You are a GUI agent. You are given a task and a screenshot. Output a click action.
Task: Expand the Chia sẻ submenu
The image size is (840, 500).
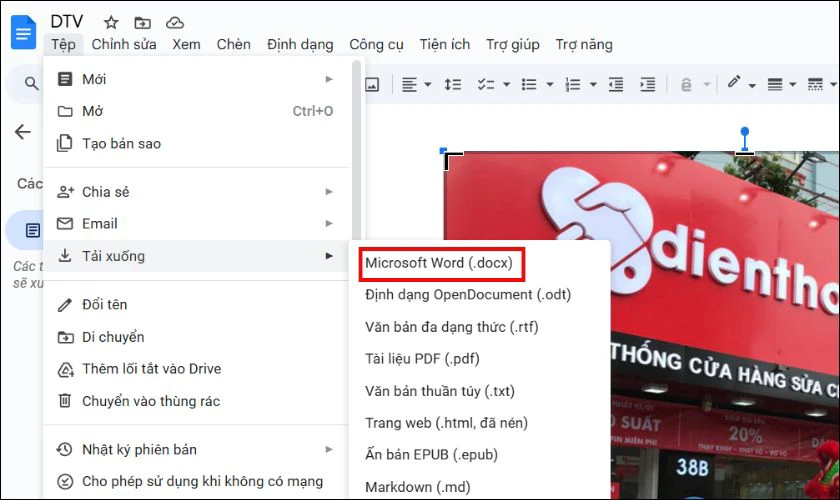197,192
